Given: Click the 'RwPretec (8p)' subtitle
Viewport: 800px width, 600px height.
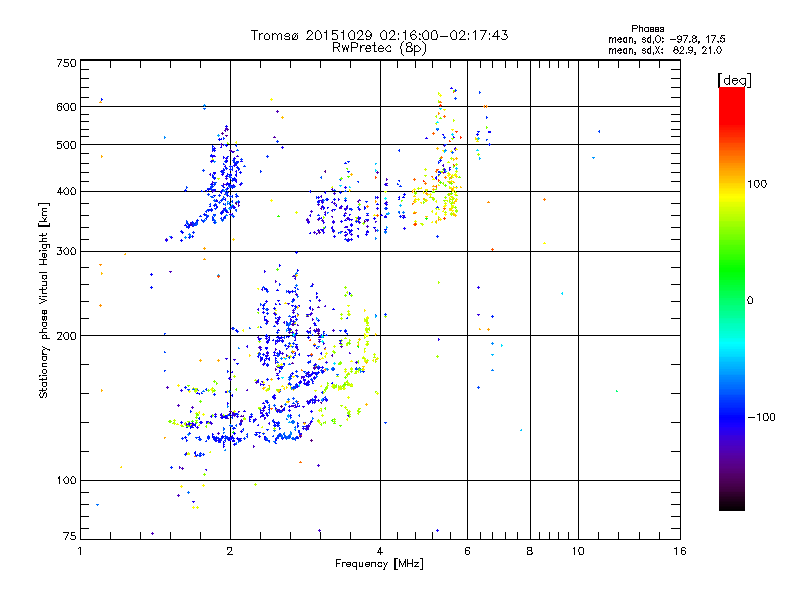Looking at the screenshot, I should (x=379, y=48).
